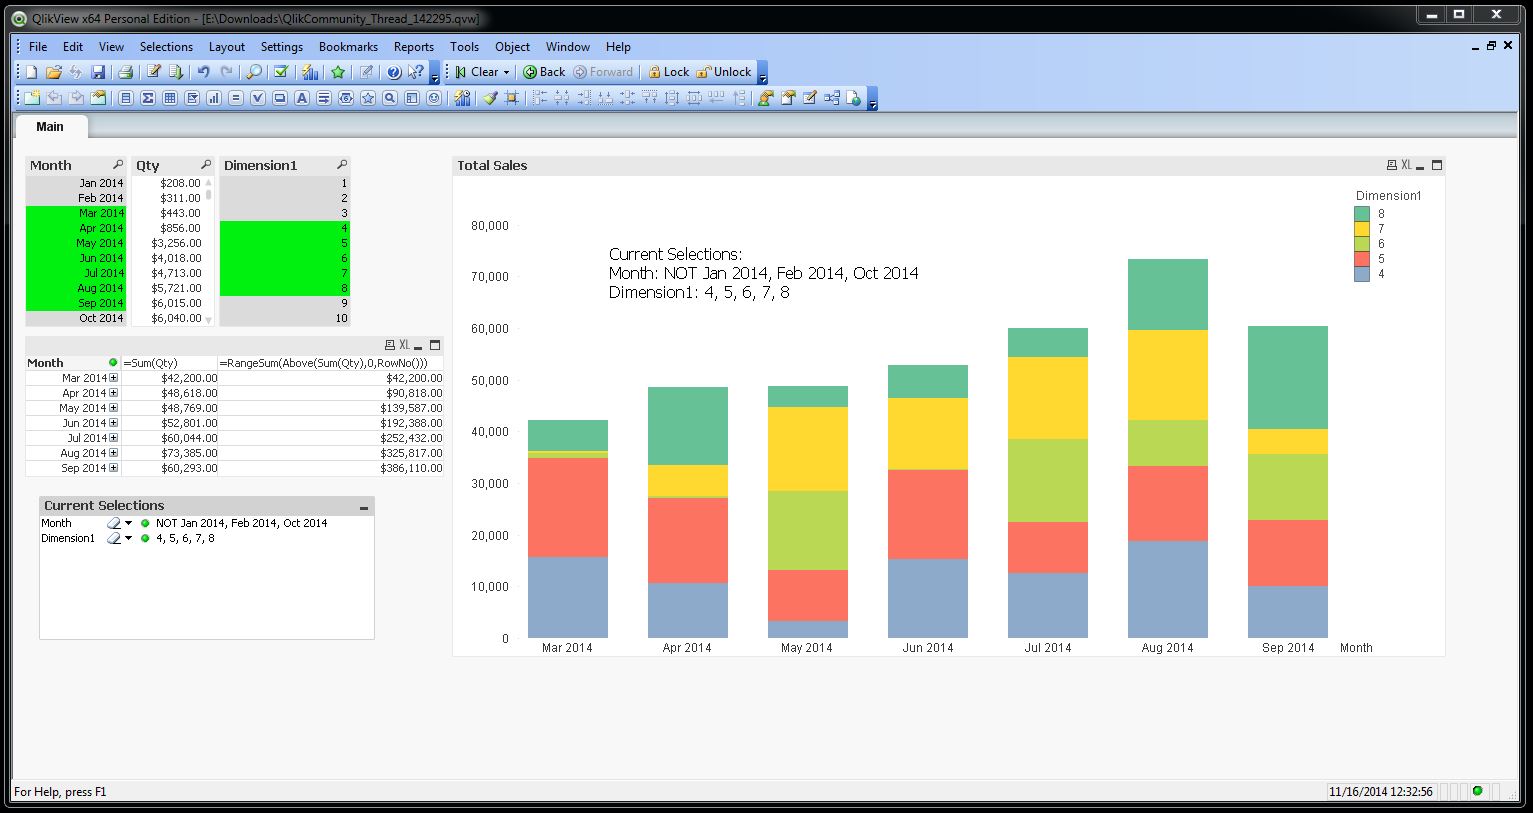1533x813 pixels.
Task: Search the Qty list box
Action: (x=206, y=165)
